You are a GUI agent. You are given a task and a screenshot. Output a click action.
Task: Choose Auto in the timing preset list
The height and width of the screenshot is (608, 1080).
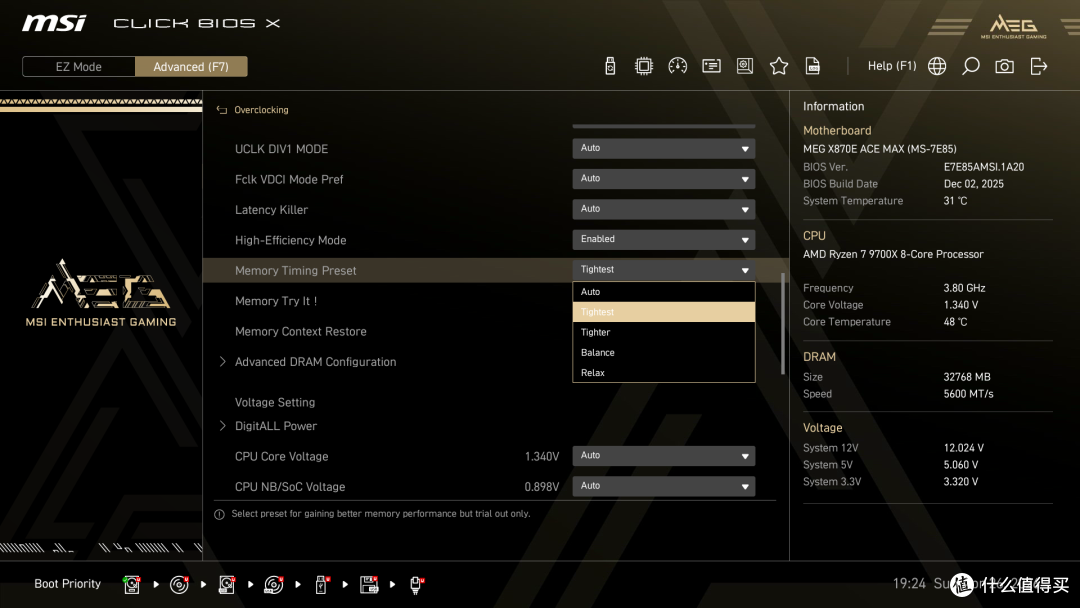click(663, 292)
